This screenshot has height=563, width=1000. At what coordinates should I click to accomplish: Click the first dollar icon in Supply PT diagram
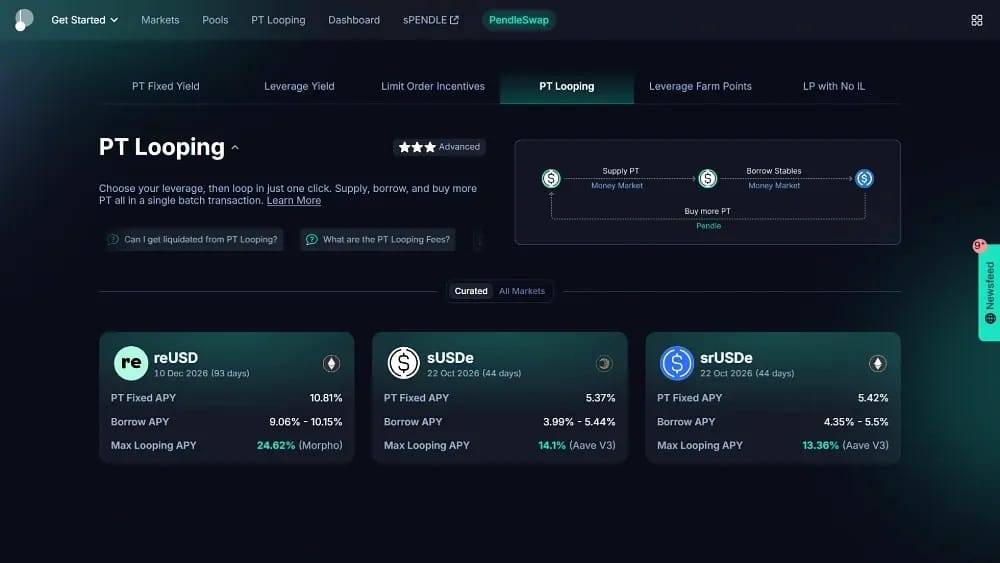pyautogui.click(x=551, y=179)
